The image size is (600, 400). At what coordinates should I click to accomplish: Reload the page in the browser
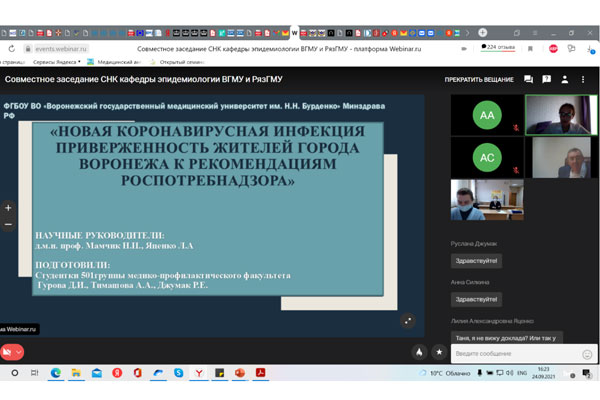(12, 49)
